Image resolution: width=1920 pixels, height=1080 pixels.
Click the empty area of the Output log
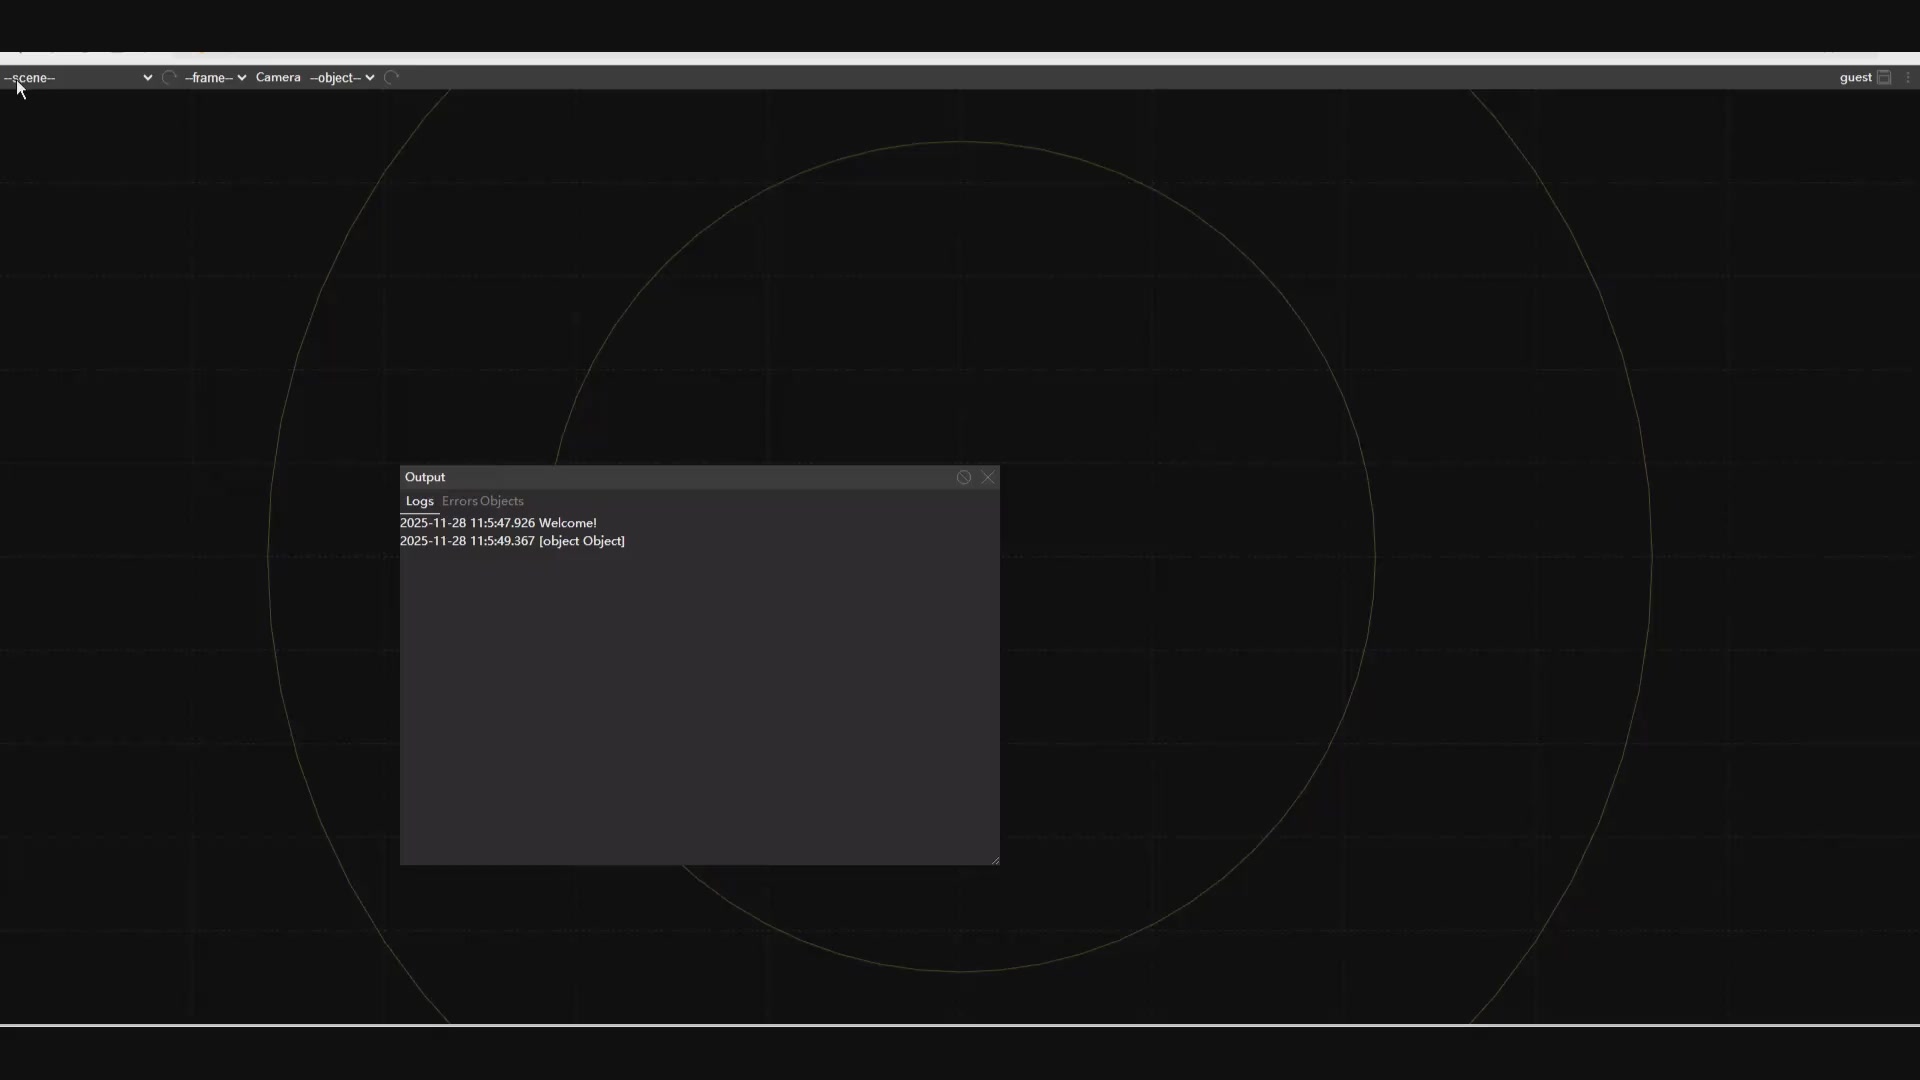700,700
